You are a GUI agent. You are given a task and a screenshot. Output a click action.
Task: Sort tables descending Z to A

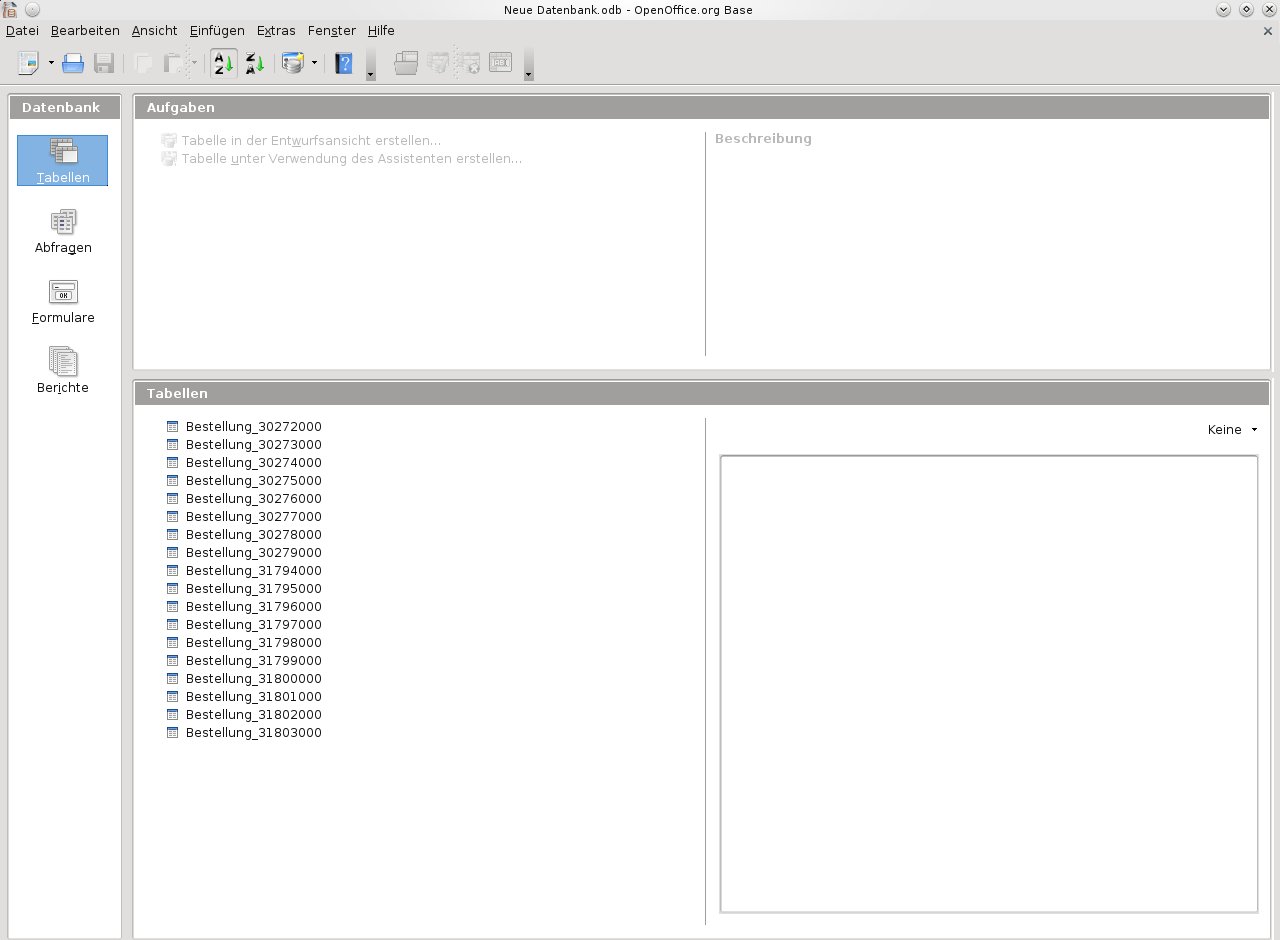[254, 64]
